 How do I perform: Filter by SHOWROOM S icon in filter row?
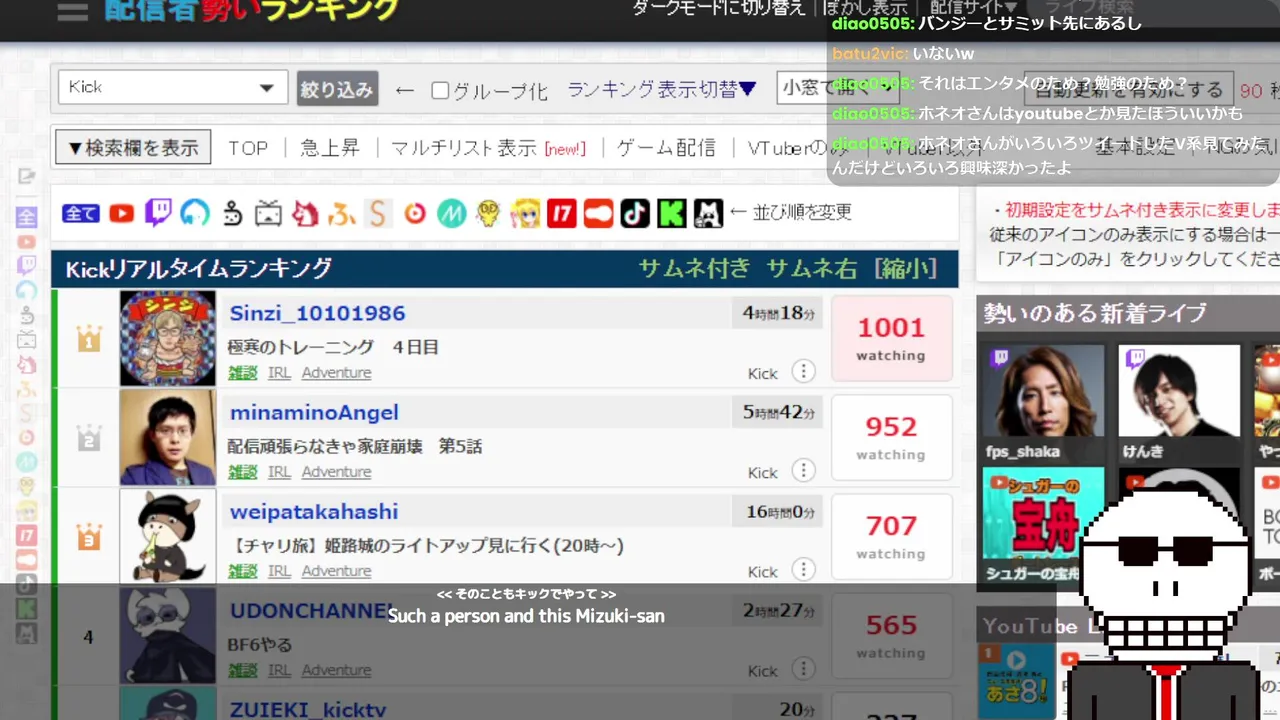377,213
